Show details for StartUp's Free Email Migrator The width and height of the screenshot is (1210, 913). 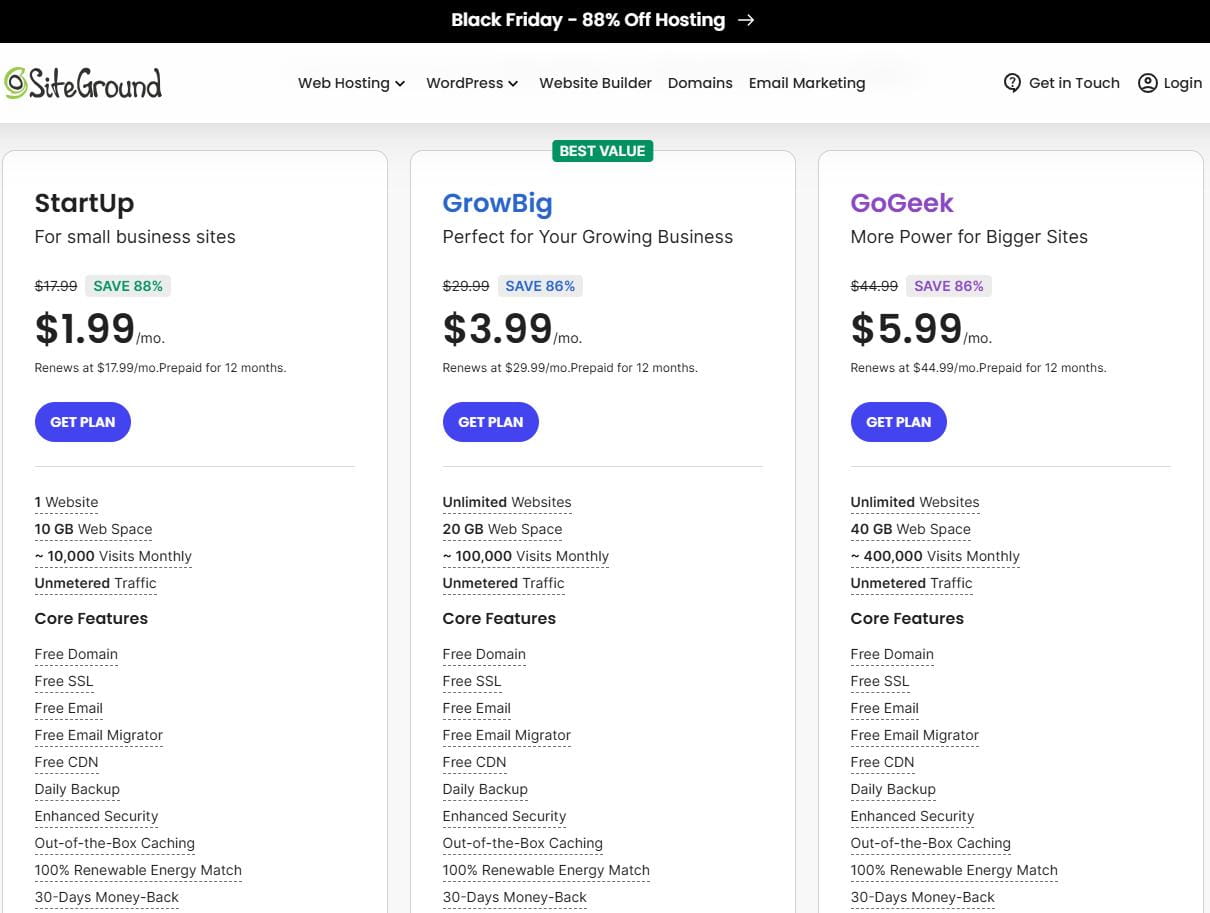[98, 735]
